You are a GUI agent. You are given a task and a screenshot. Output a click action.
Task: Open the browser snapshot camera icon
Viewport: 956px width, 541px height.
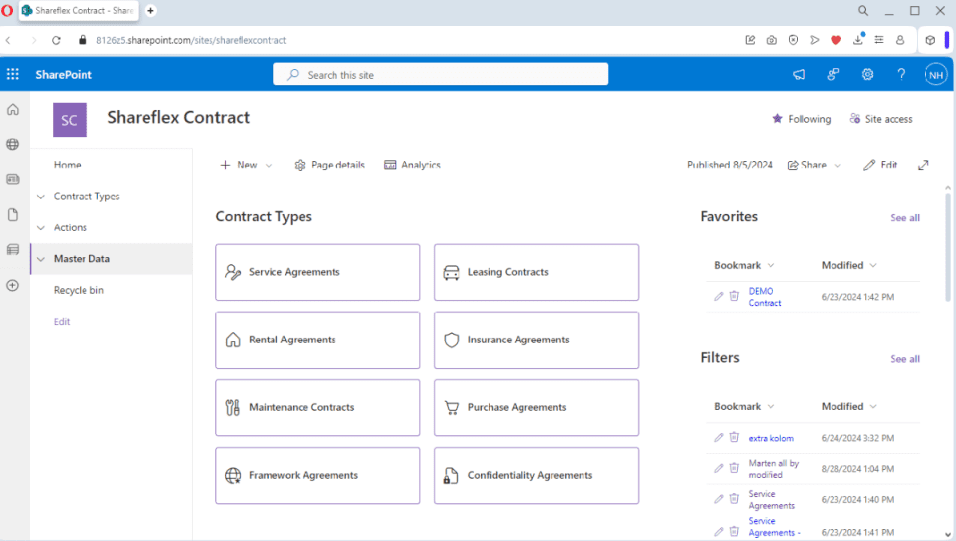pyautogui.click(x=772, y=40)
